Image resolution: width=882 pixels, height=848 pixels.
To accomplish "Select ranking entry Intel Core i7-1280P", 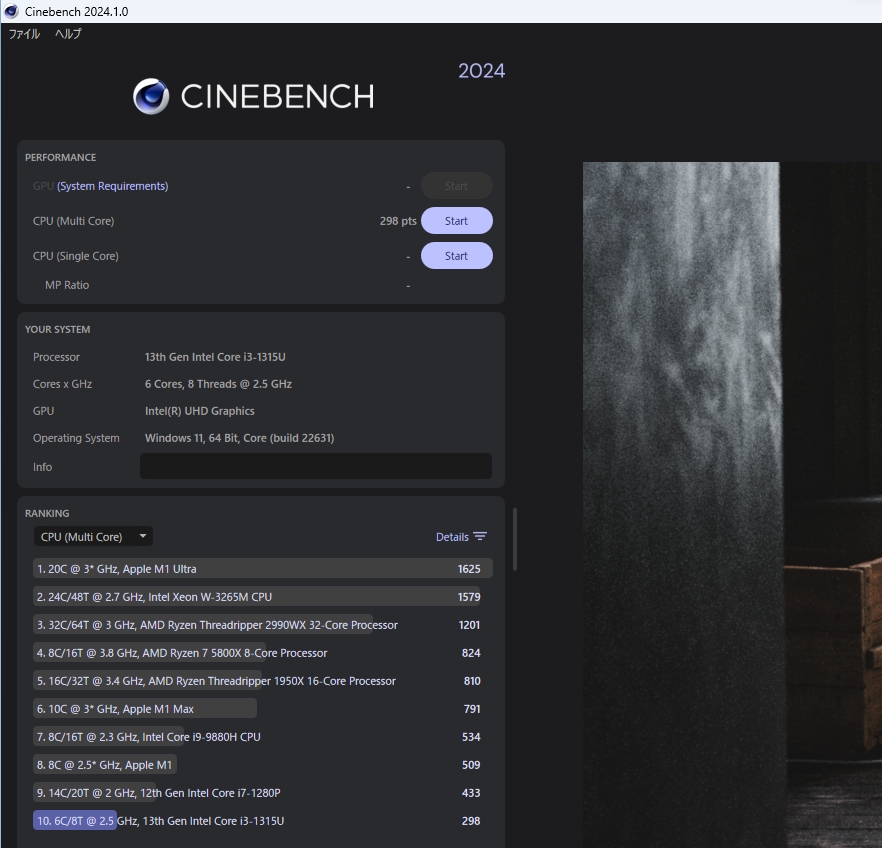I will click(263, 793).
